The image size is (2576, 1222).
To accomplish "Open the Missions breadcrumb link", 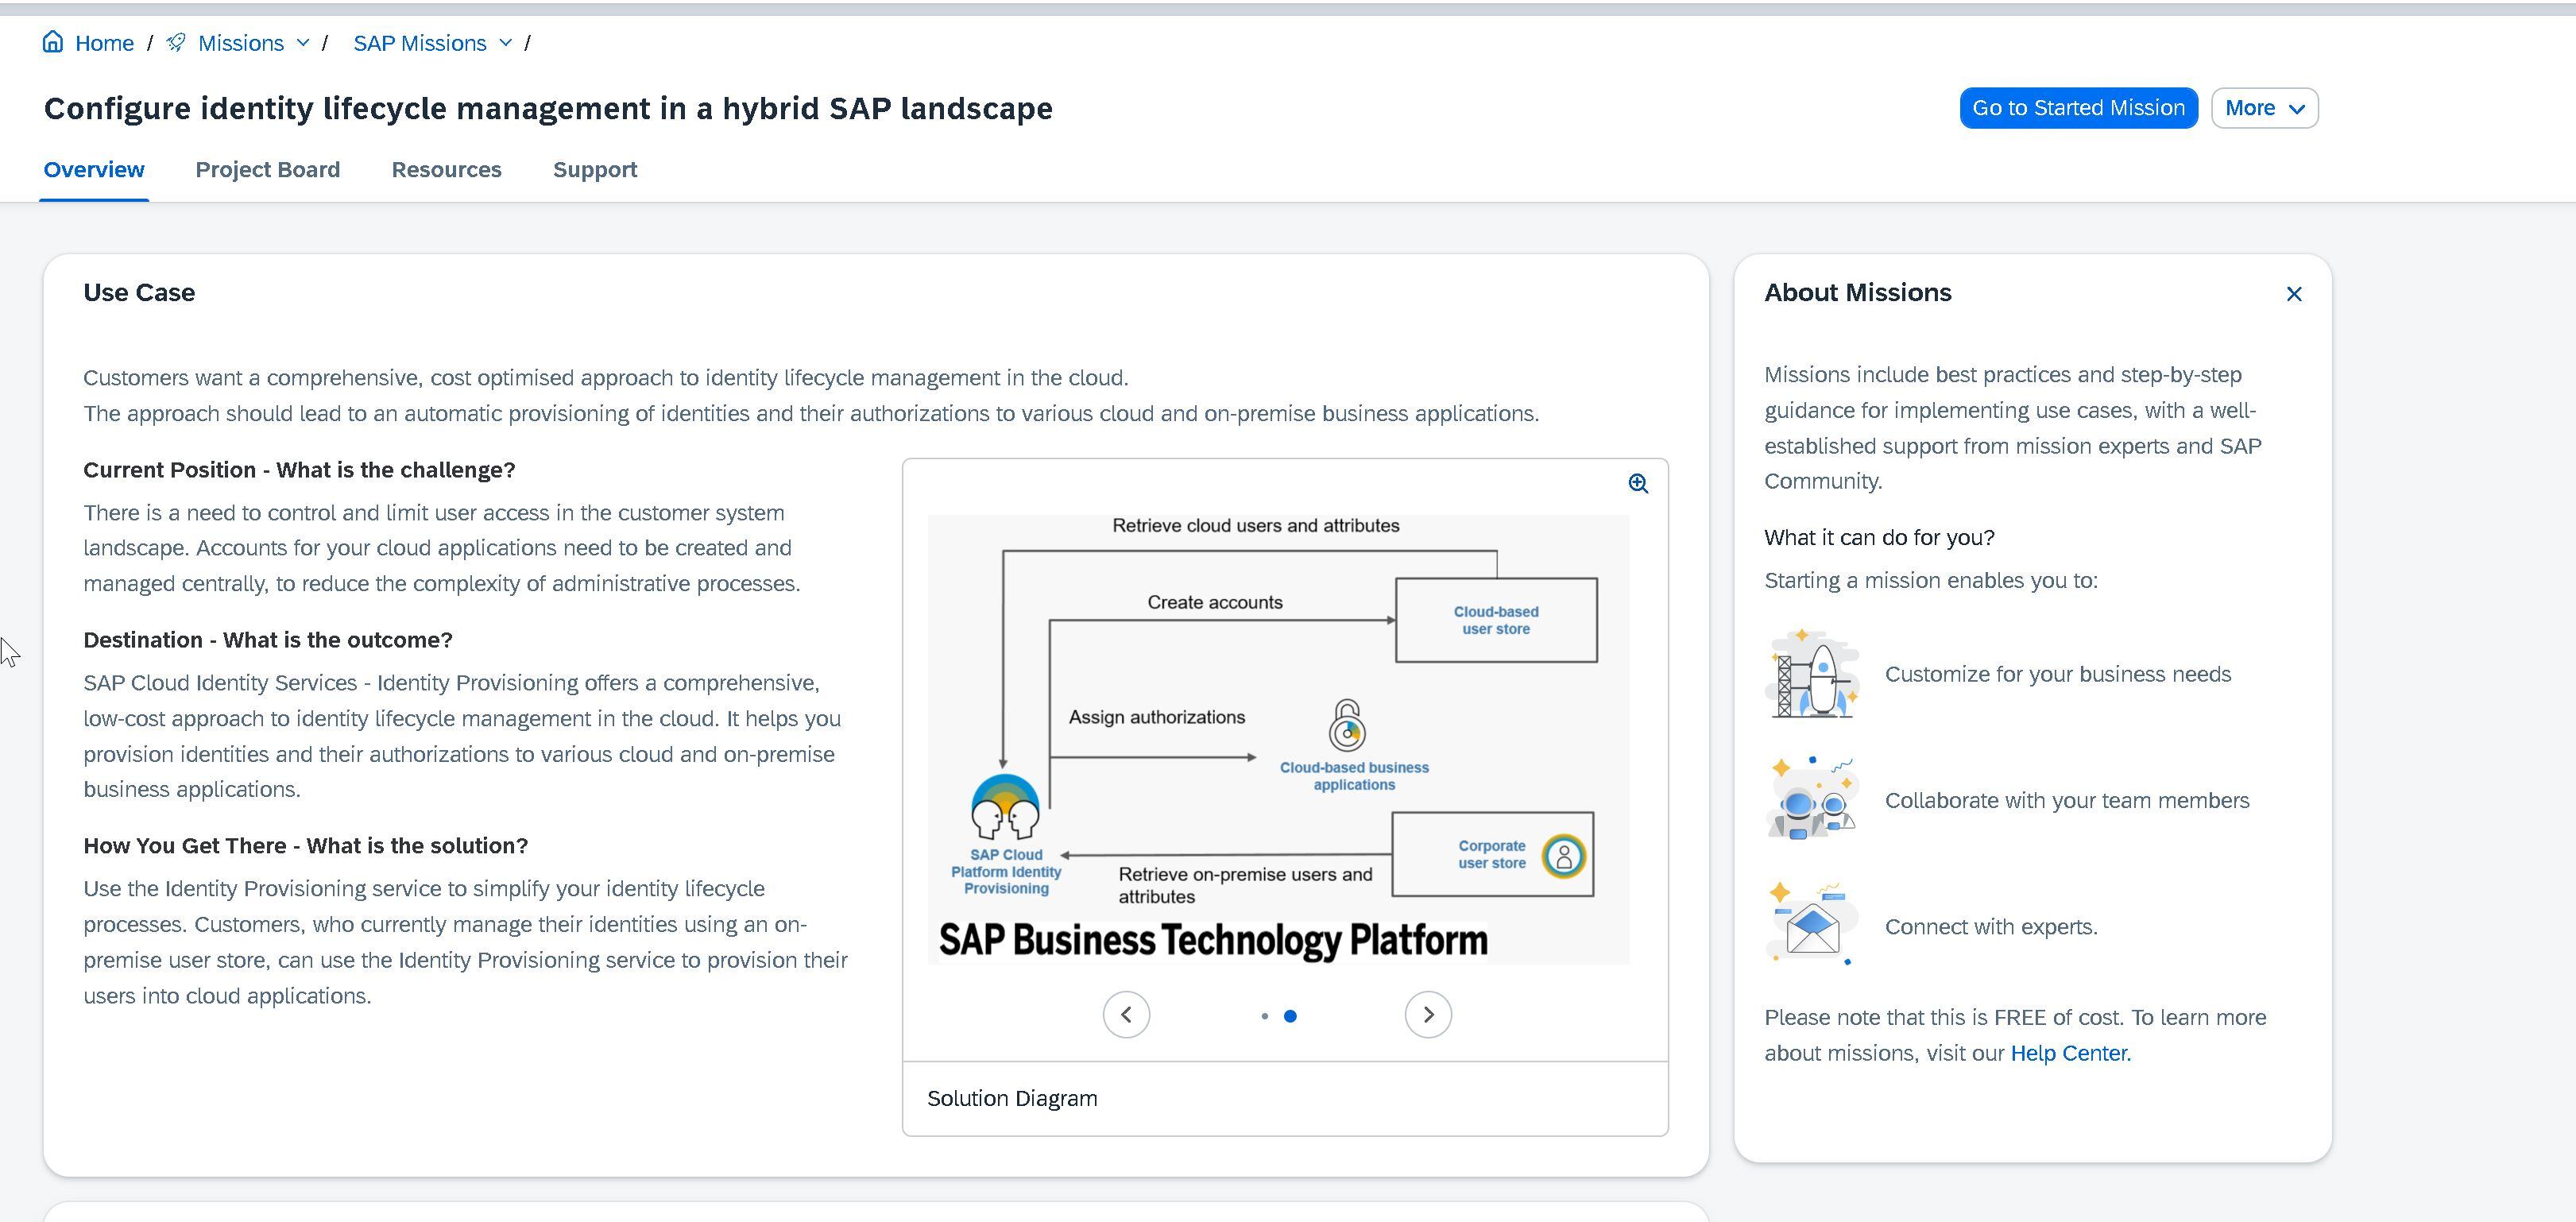I will [x=241, y=43].
